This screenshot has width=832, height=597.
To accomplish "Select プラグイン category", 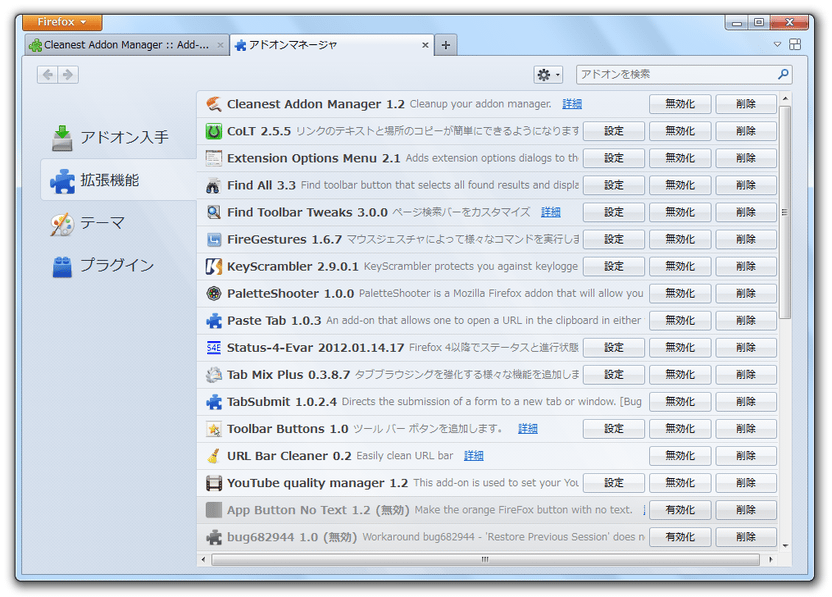I will [x=119, y=265].
